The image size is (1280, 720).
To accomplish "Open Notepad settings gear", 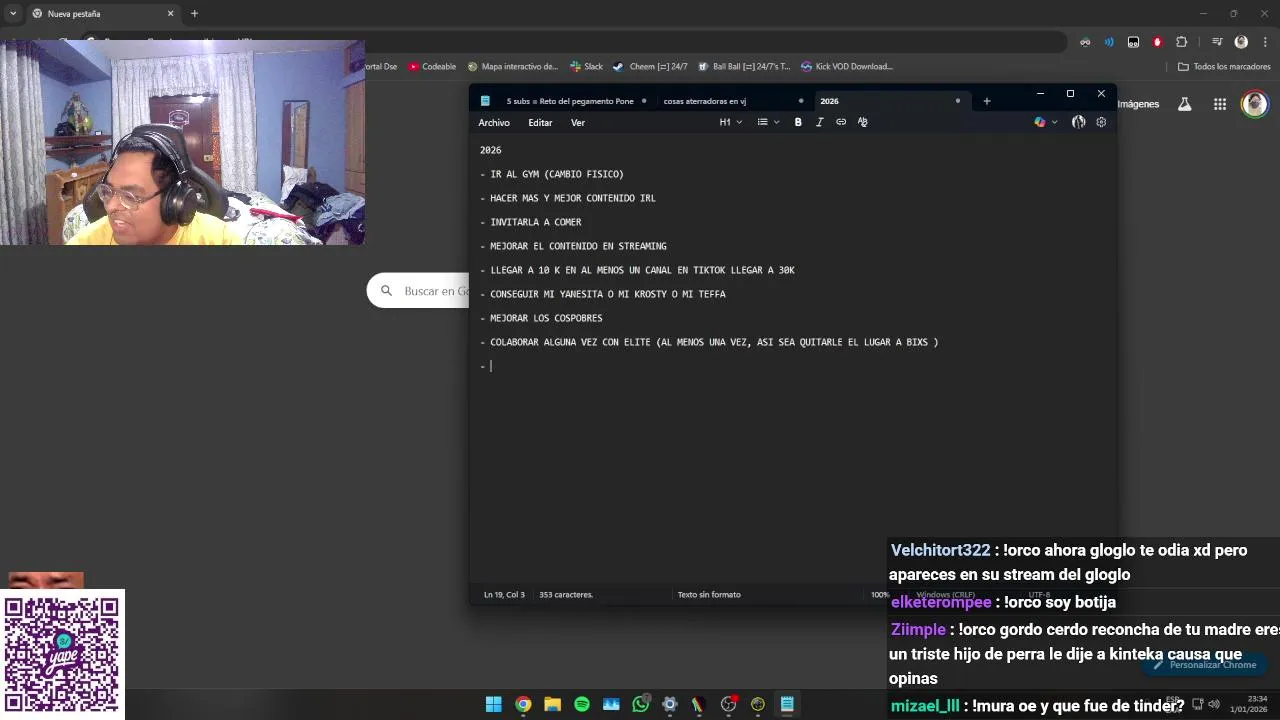I will point(1101,122).
